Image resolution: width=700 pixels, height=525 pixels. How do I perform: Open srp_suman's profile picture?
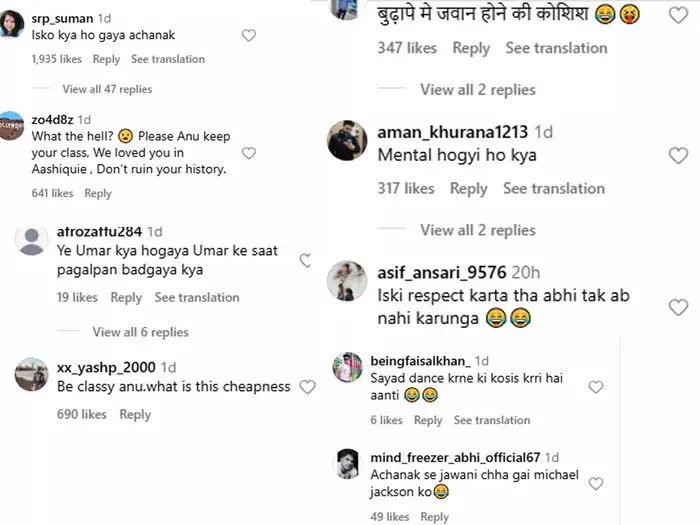12,25
